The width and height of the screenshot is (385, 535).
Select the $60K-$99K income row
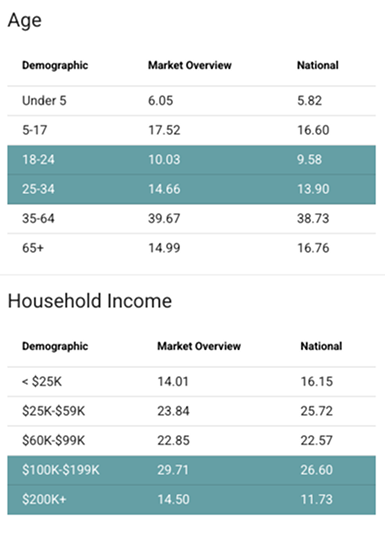tap(191, 440)
